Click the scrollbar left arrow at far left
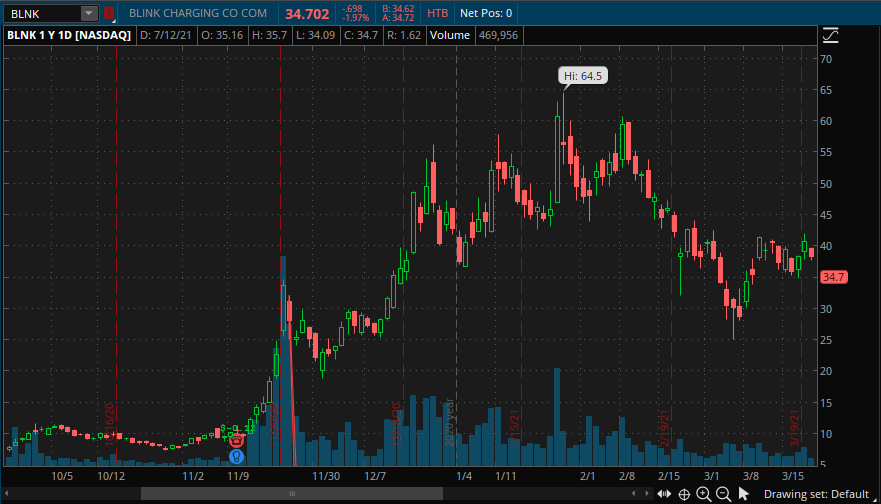Image resolution: width=881 pixels, height=504 pixels. pos(7,493)
